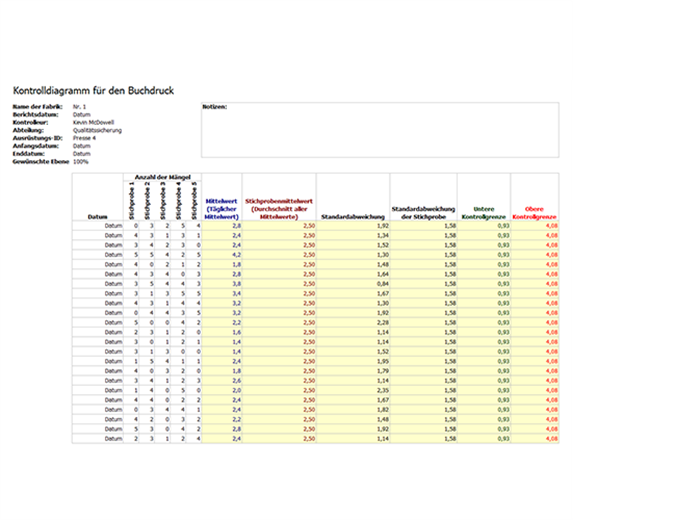
Task: Select the Standardabweichung cell showing 1,82
Action: [353, 410]
